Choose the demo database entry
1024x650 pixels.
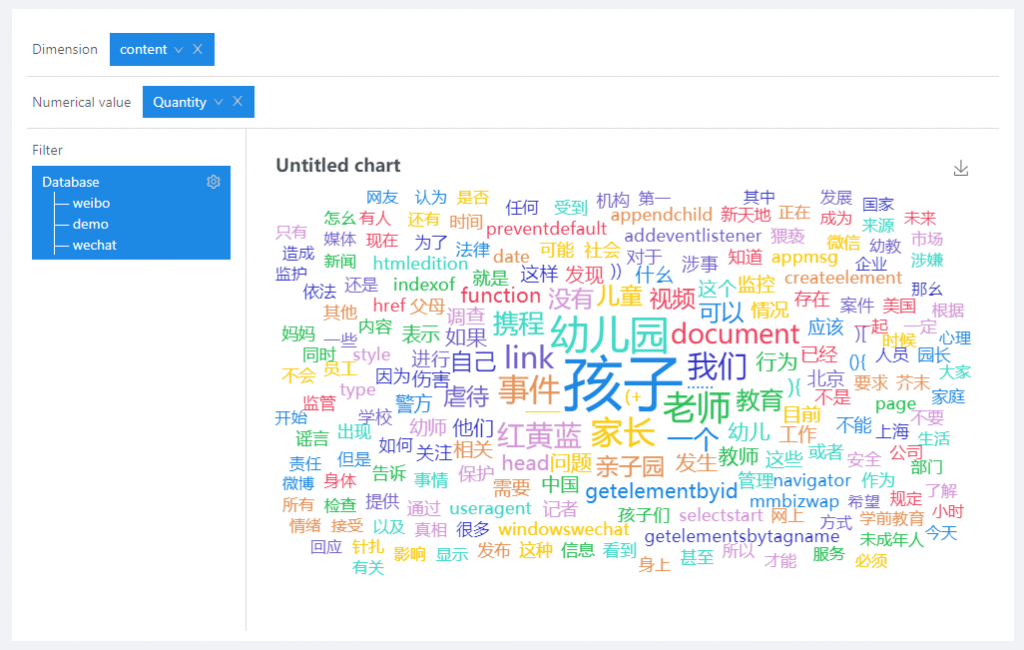[90, 224]
